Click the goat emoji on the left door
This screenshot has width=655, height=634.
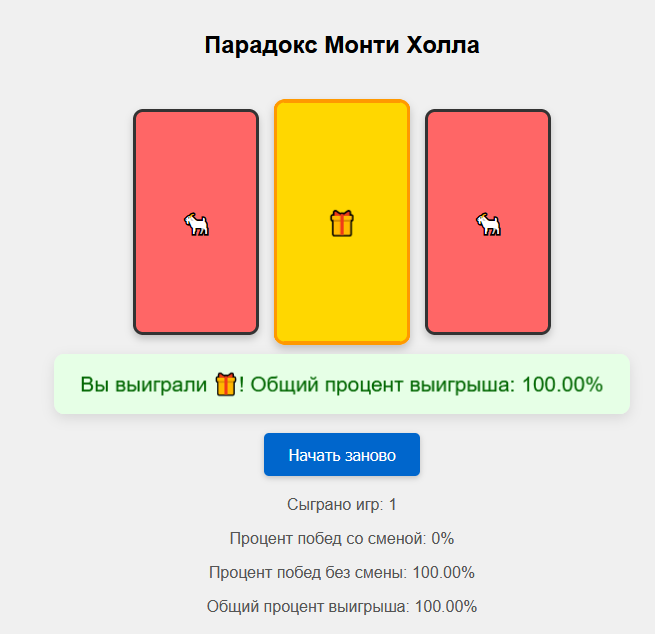(196, 224)
